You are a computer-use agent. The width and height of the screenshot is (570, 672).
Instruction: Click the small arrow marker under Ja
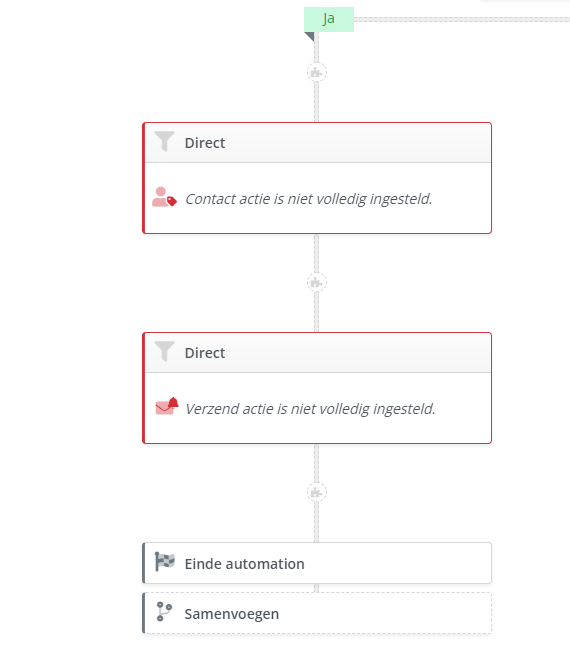pos(310,37)
